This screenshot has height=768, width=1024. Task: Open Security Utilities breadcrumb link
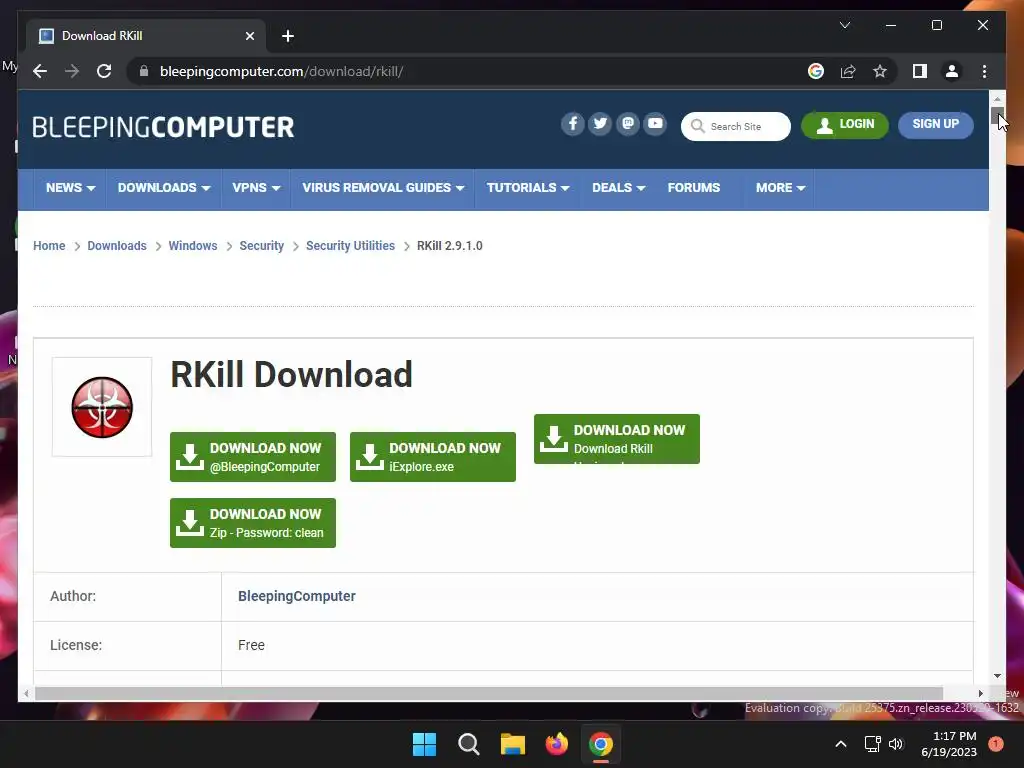[x=350, y=246]
